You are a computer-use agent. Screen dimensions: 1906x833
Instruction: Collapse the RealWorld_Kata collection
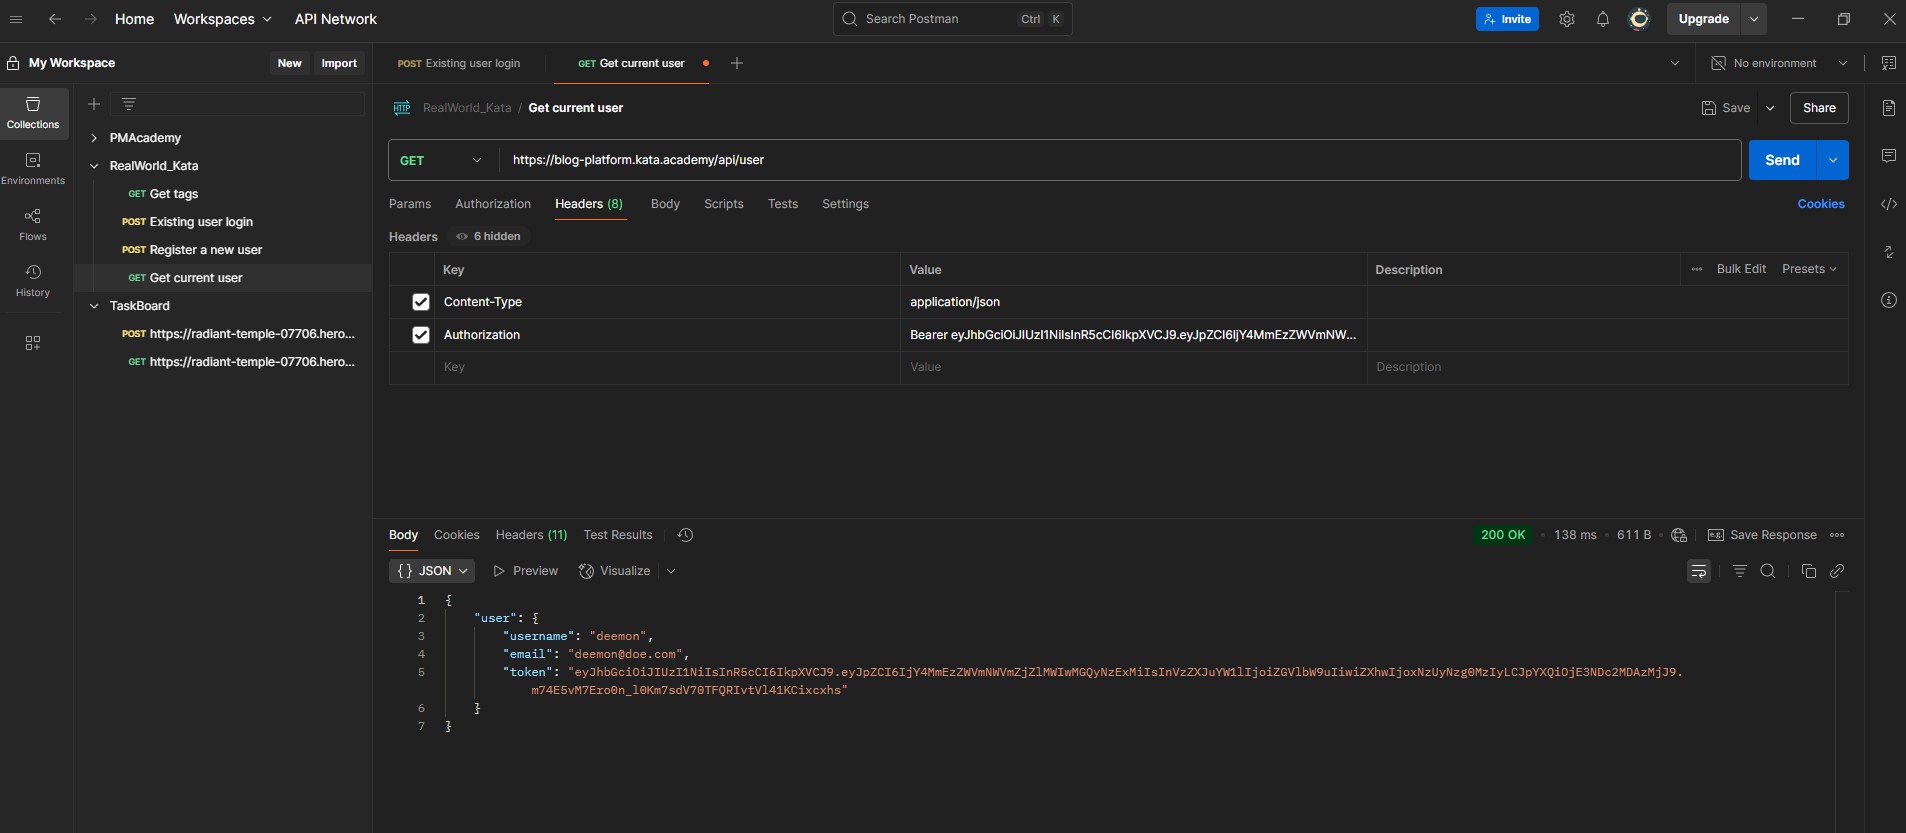(x=94, y=166)
